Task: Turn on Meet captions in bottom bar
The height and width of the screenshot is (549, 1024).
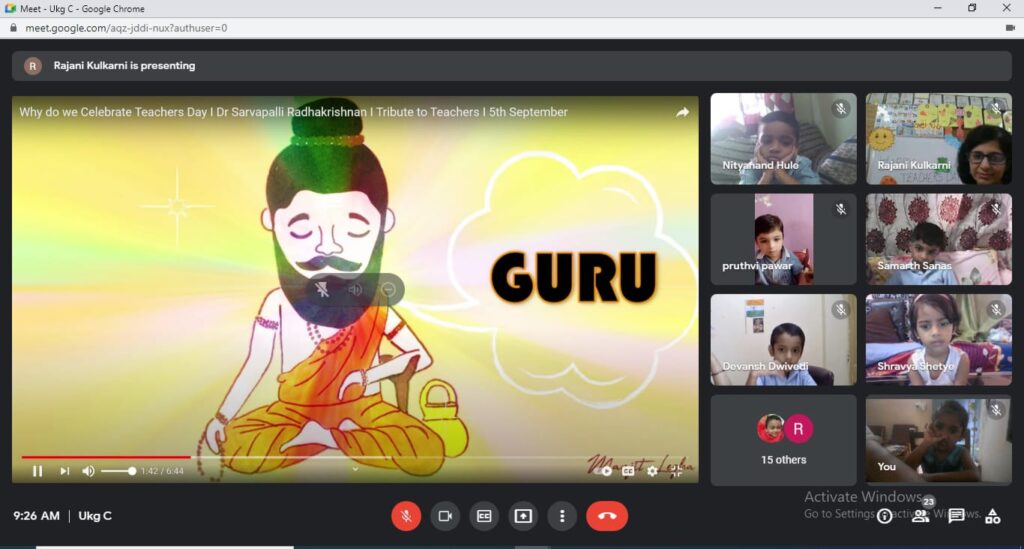Action: 484,516
